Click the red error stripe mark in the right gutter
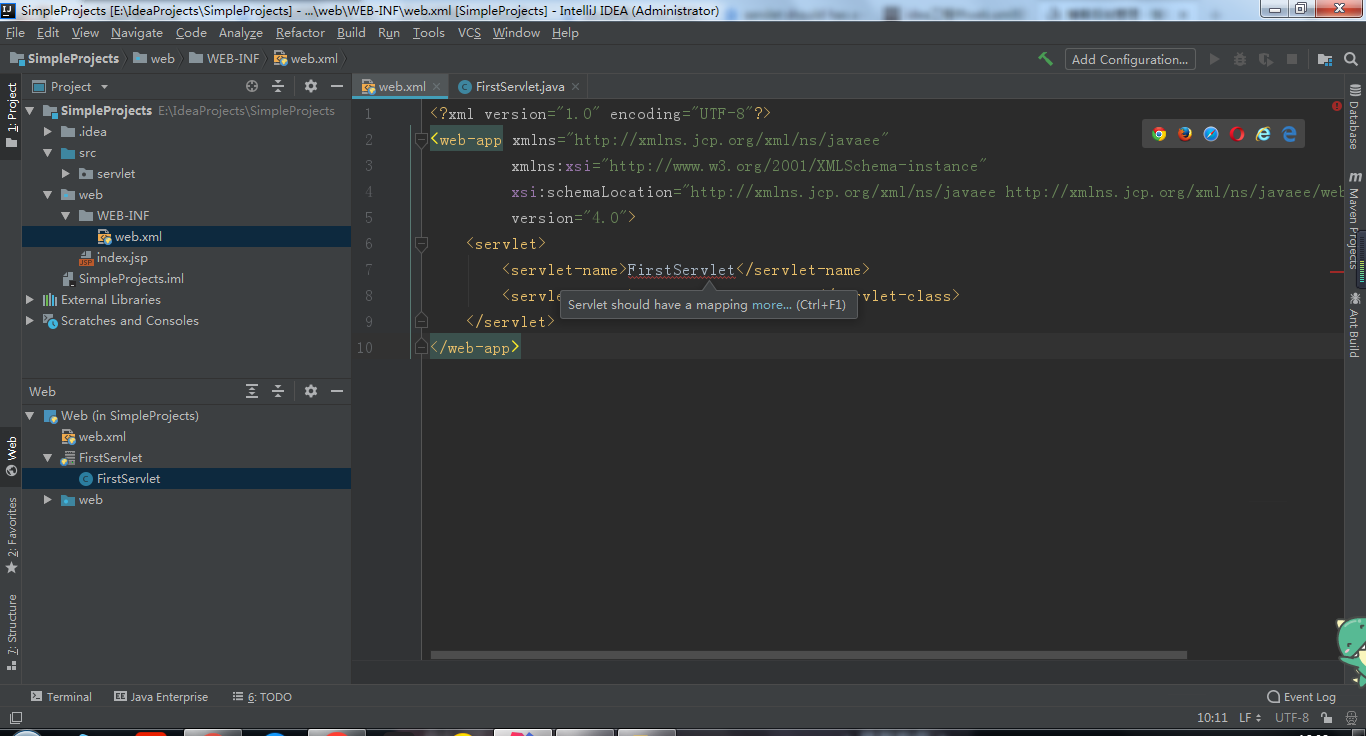Viewport: 1366px width, 736px height. pyautogui.click(x=1336, y=271)
